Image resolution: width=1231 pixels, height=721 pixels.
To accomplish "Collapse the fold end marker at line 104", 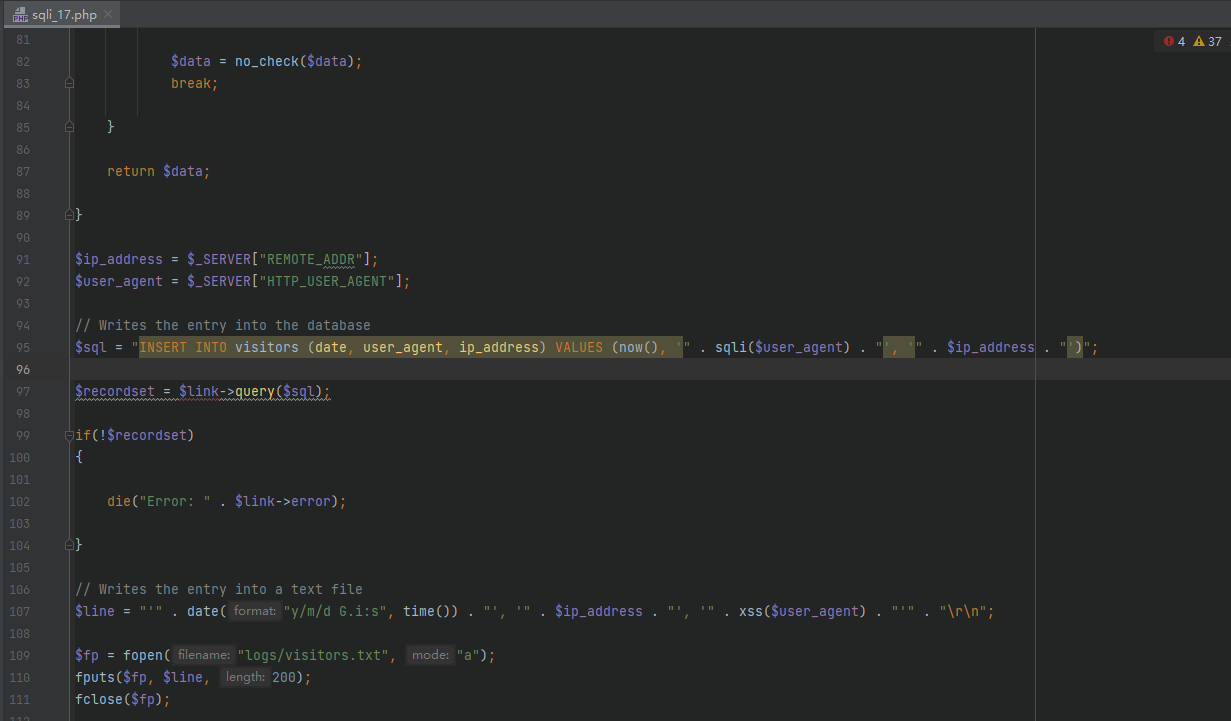I will (x=69, y=546).
